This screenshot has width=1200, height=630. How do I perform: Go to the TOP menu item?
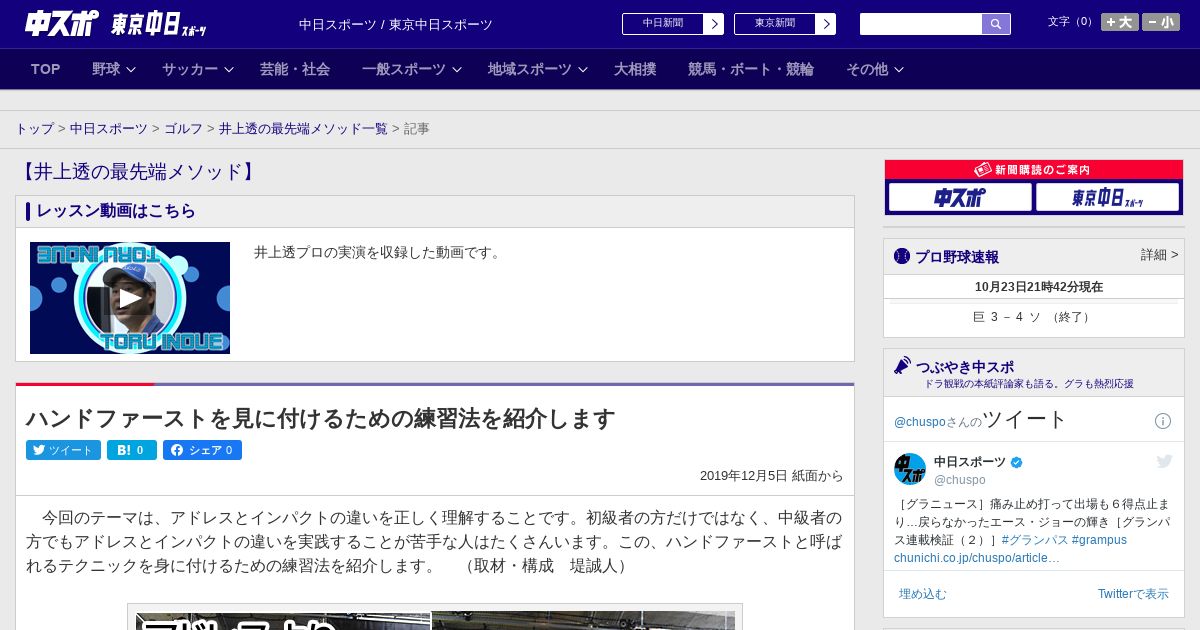(46, 69)
